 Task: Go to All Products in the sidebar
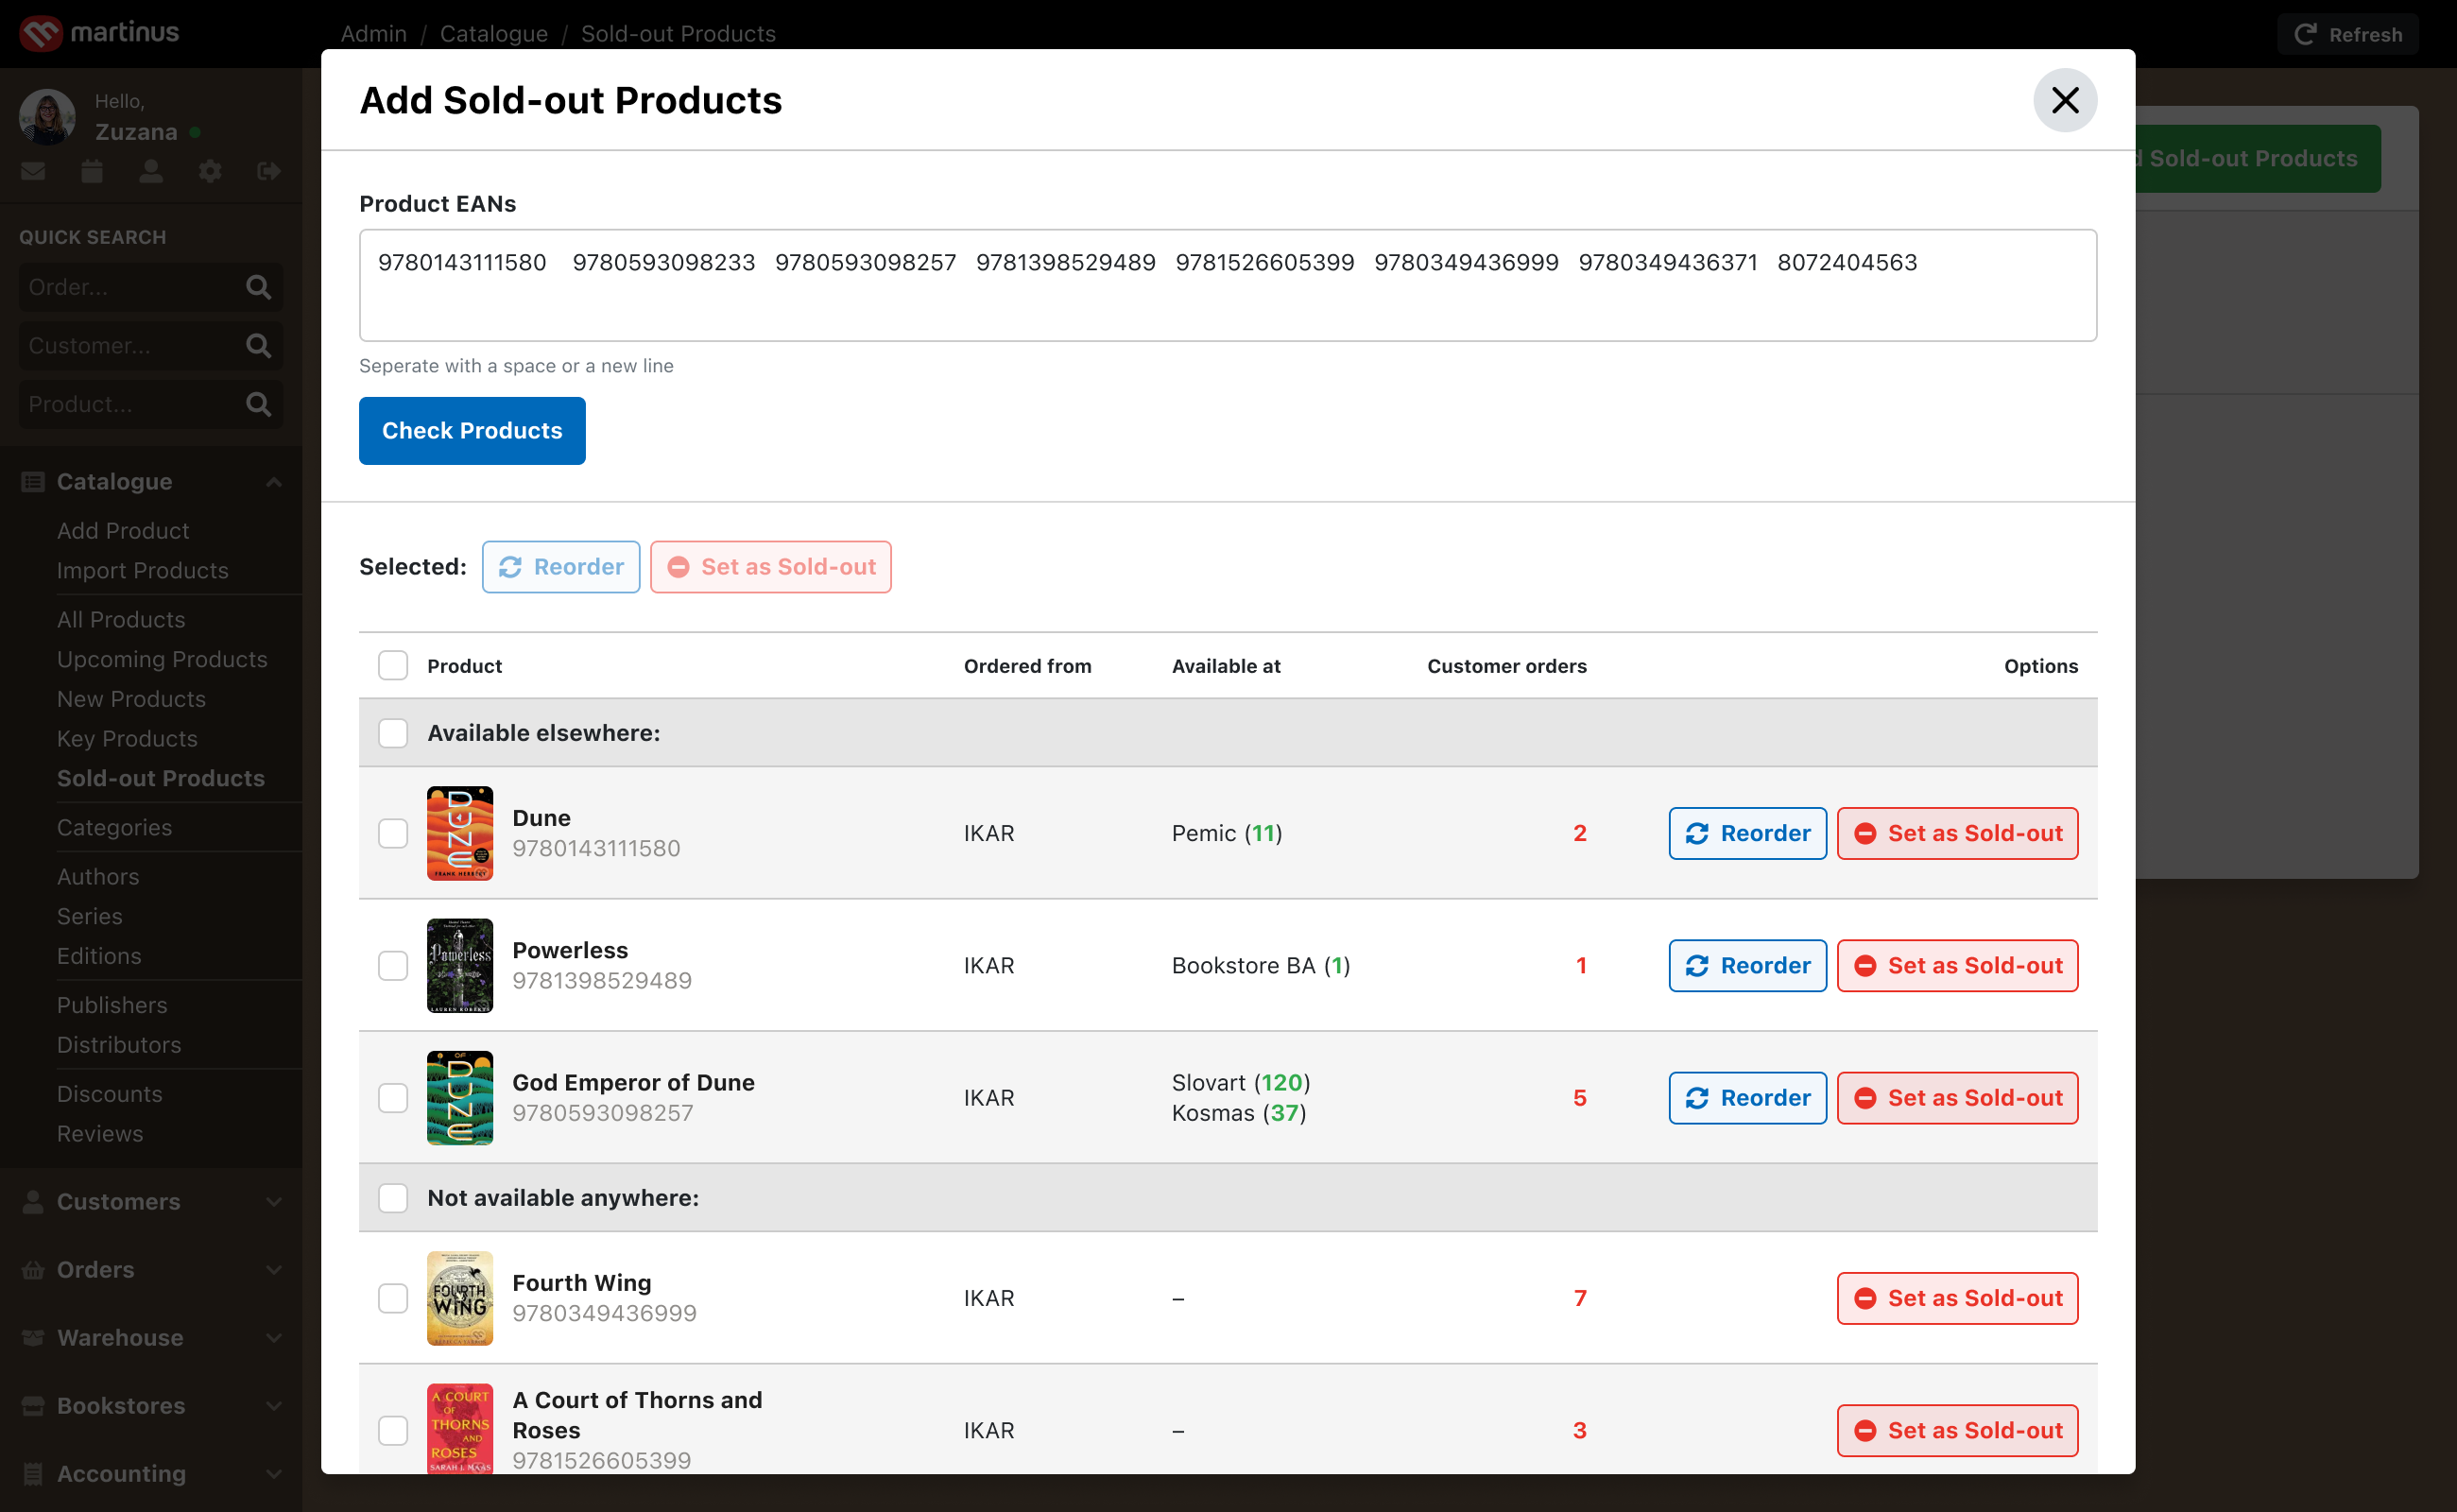coord(121,620)
